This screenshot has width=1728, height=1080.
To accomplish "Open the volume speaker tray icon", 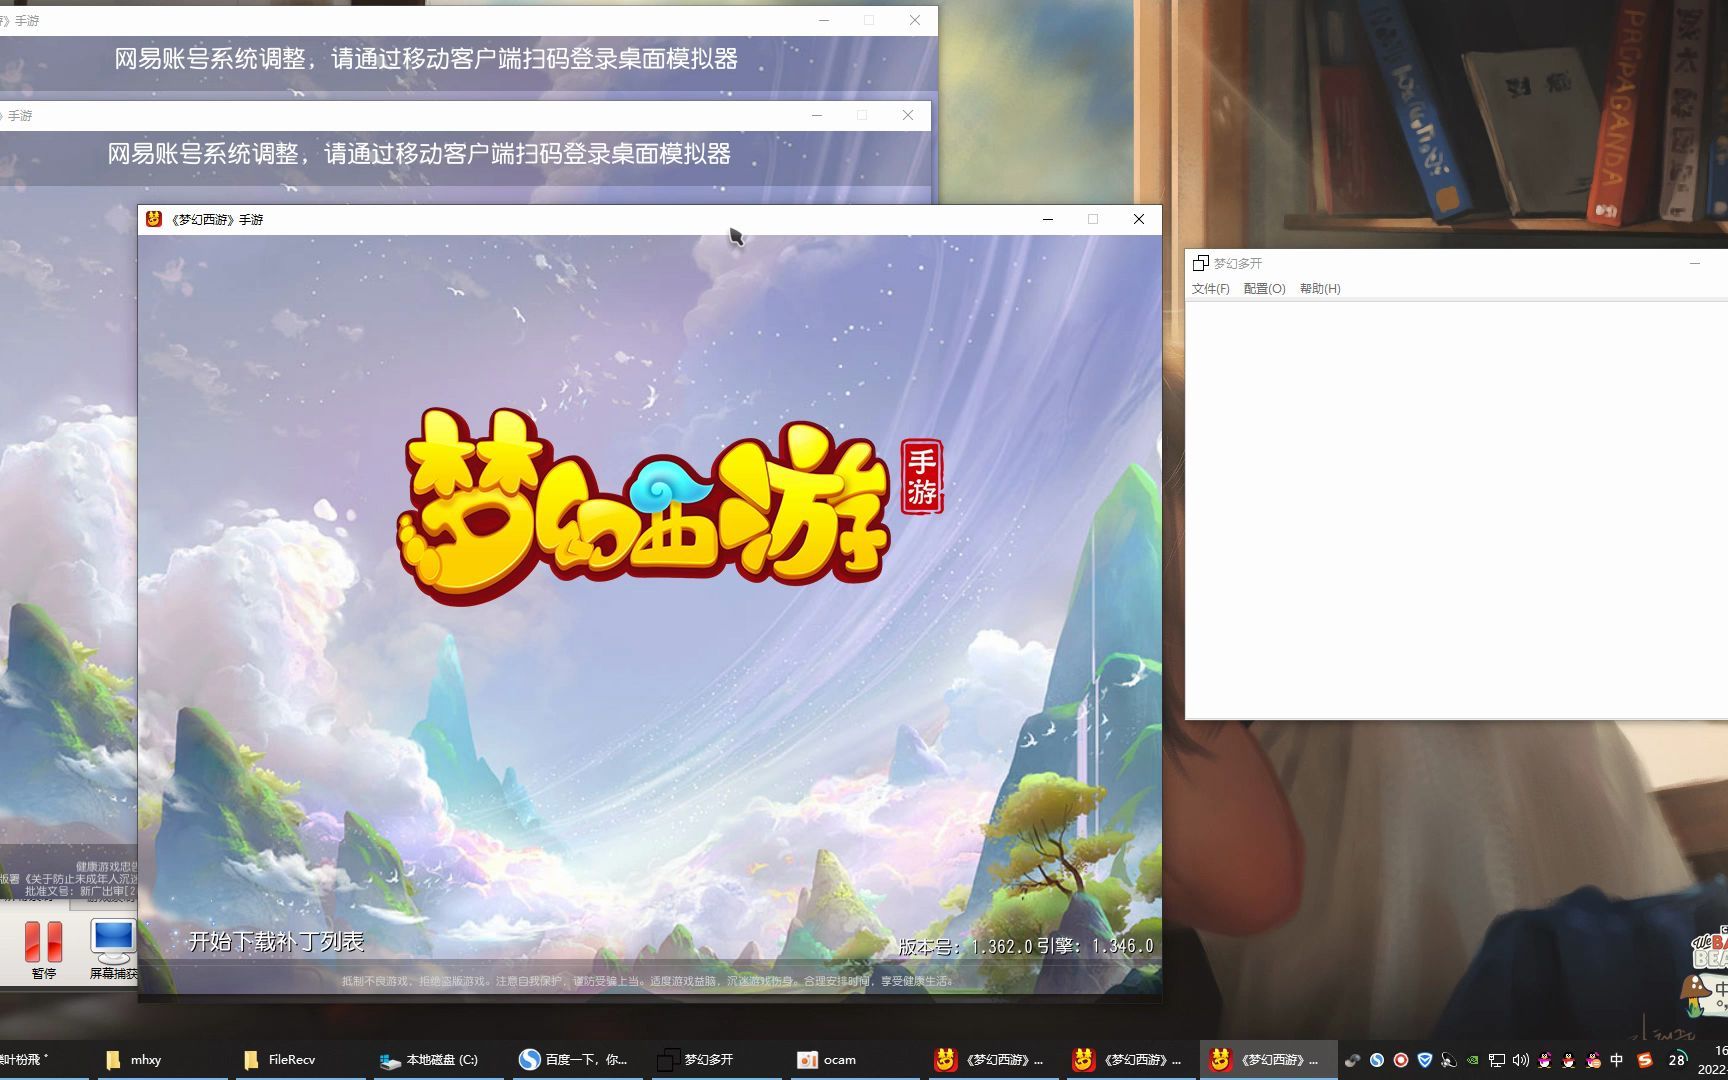I will [x=1521, y=1060].
